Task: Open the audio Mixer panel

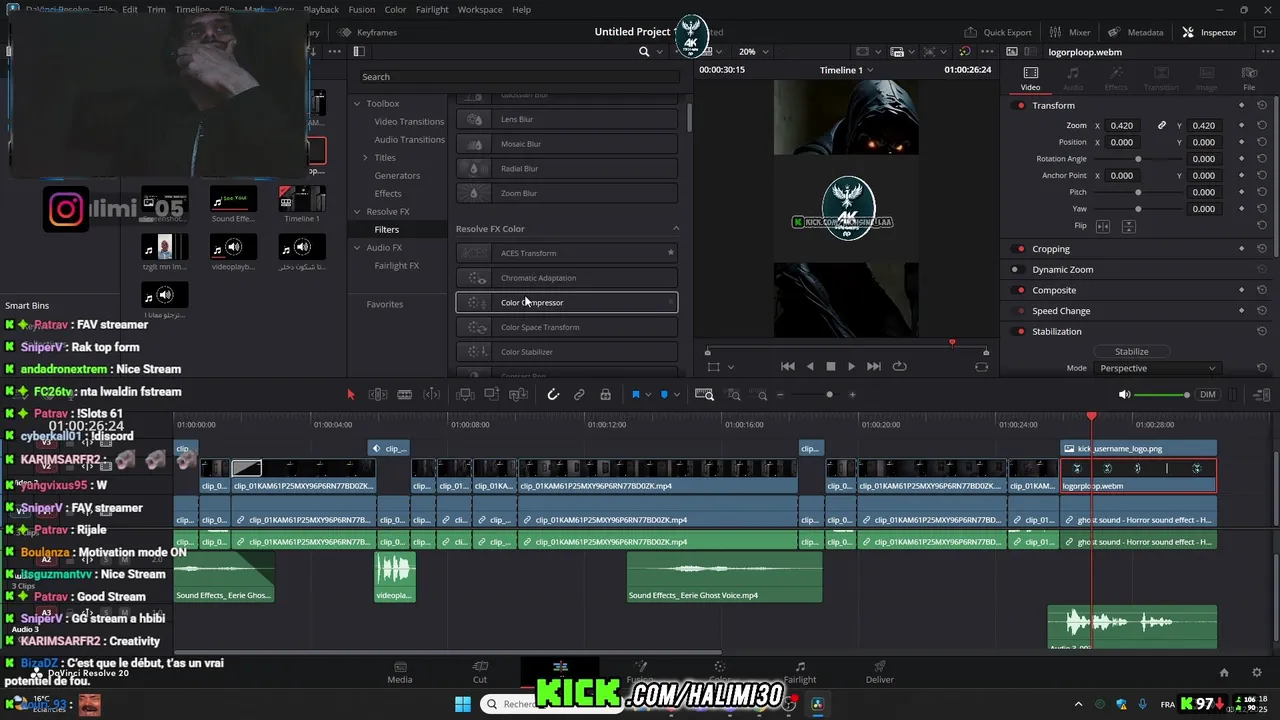Action: 1070,32
